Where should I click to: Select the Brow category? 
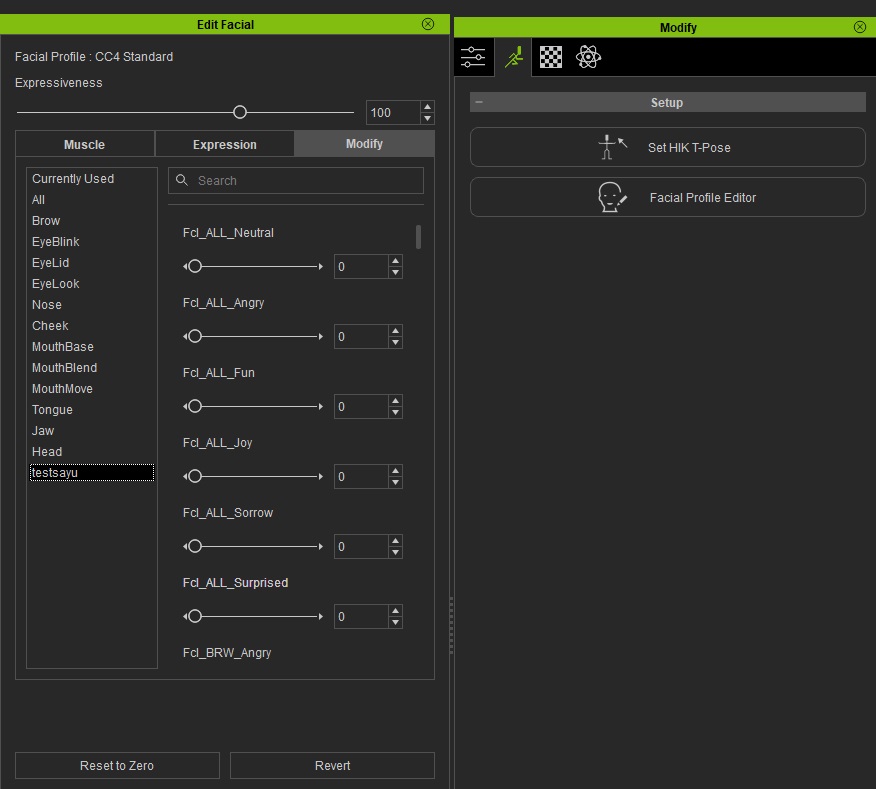click(x=46, y=221)
